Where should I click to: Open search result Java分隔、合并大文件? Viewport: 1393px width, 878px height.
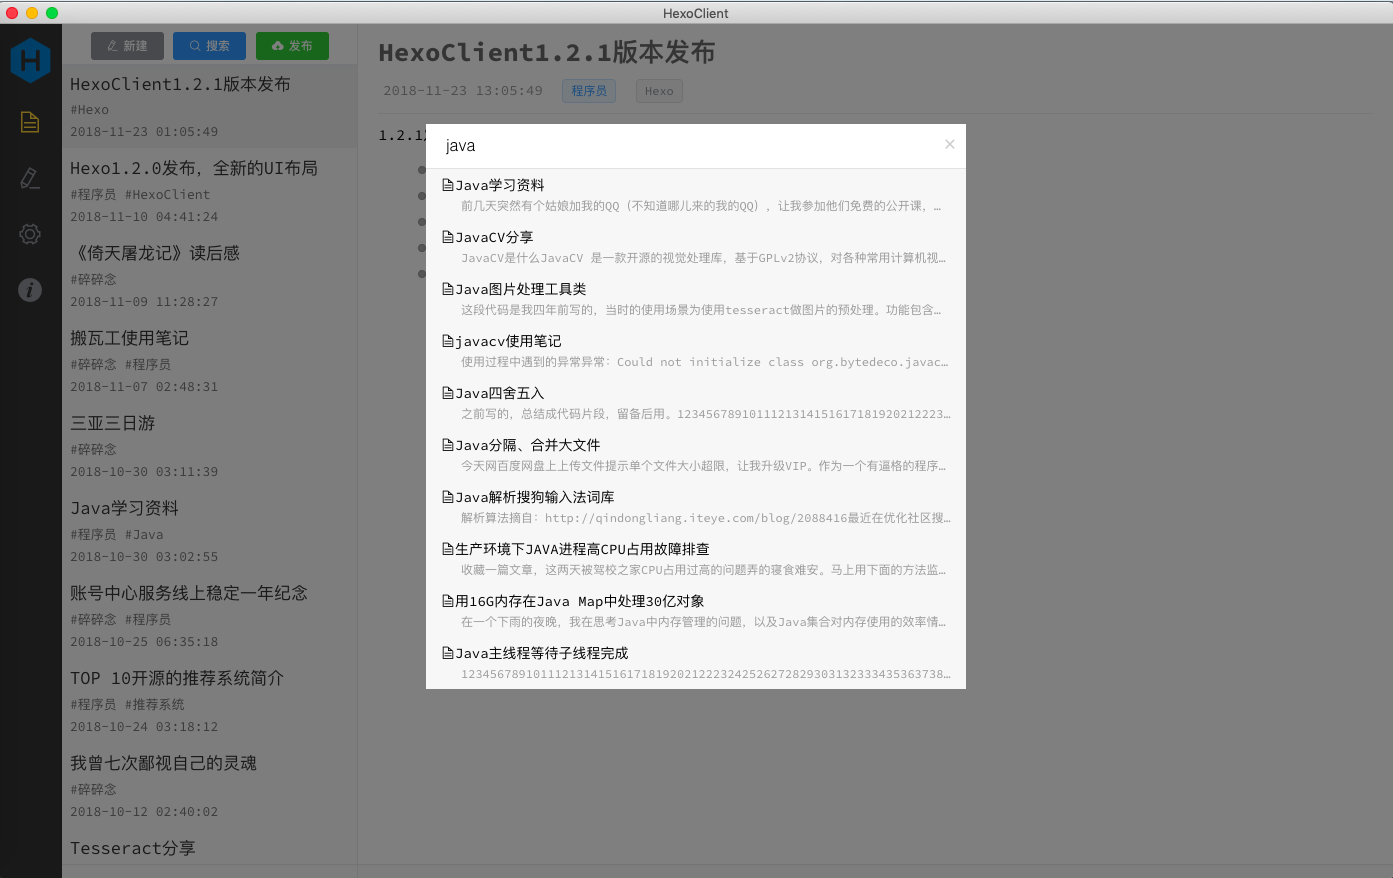pos(696,455)
